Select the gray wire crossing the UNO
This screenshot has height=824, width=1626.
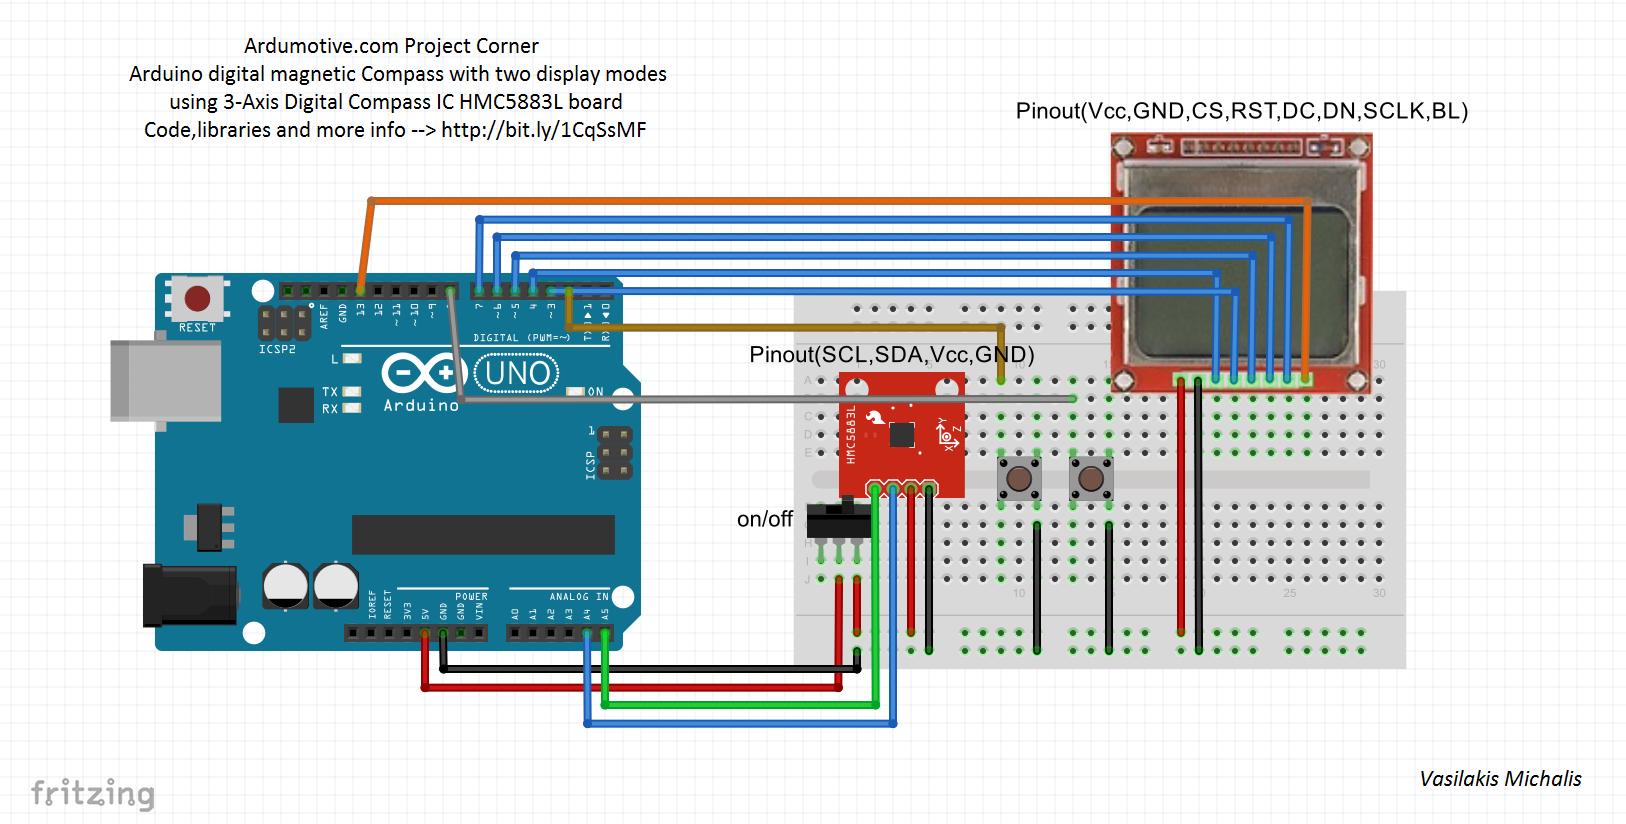pyautogui.click(x=760, y=399)
